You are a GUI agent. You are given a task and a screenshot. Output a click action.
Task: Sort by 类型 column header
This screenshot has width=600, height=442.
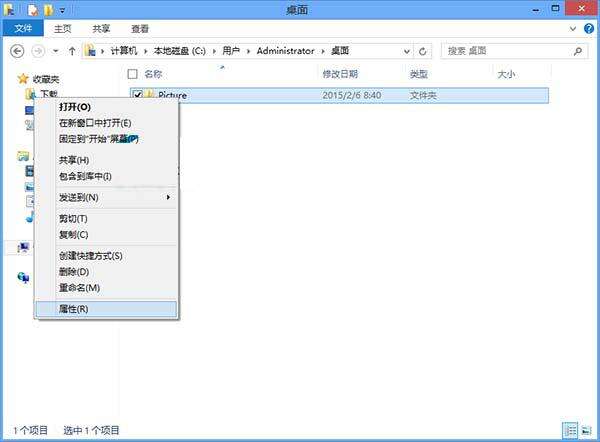(x=419, y=74)
